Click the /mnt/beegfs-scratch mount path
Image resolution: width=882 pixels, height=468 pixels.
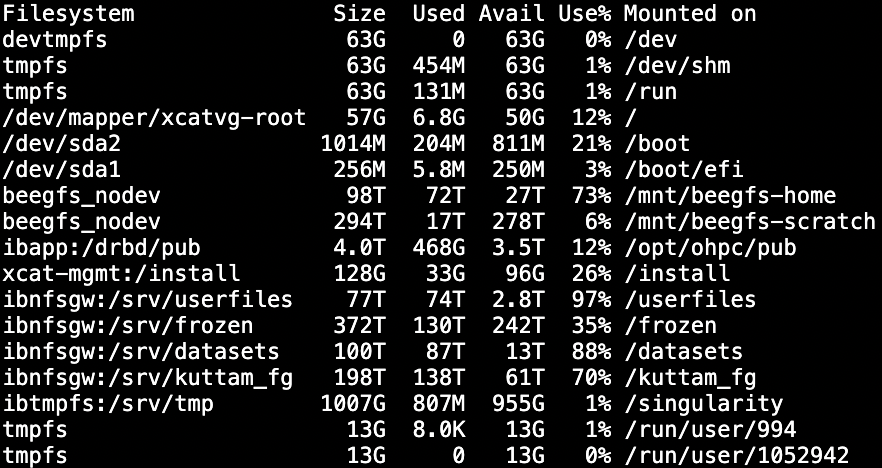749,222
